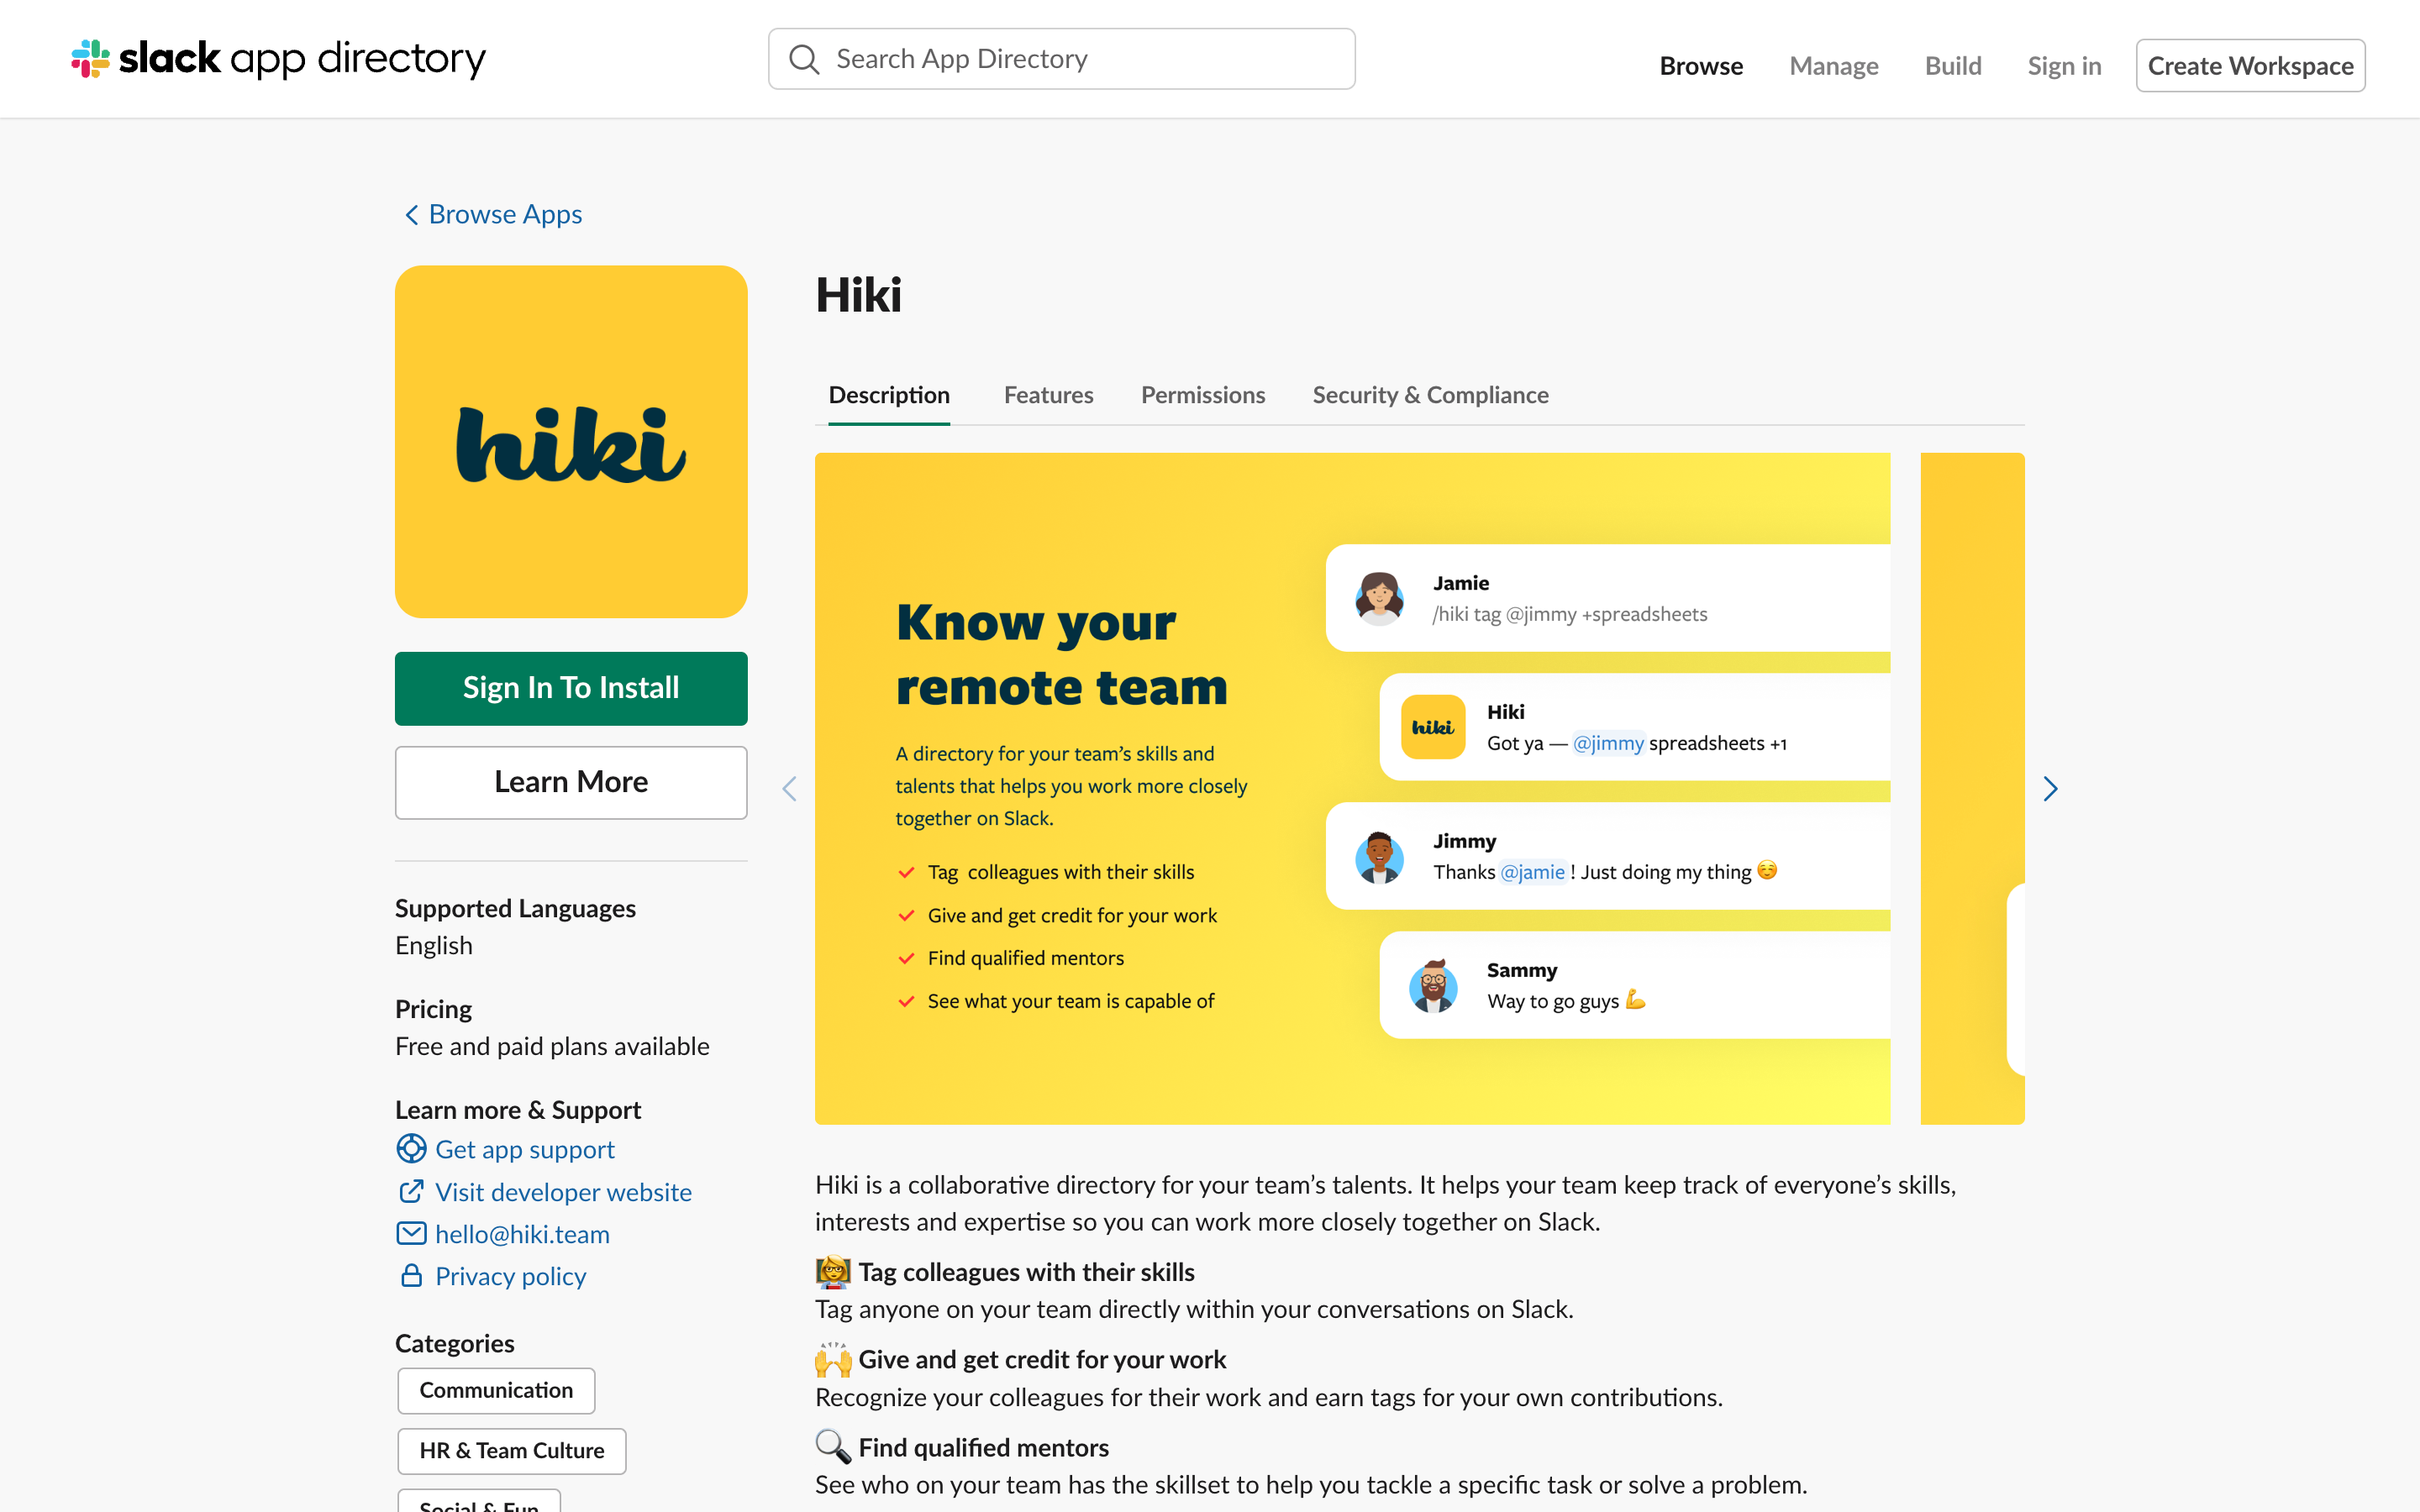Image resolution: width=2420 pixels, height=1512 pixels.
Task: Click Jimmy's avatar in the screenshot
Action: point(1379,857)
